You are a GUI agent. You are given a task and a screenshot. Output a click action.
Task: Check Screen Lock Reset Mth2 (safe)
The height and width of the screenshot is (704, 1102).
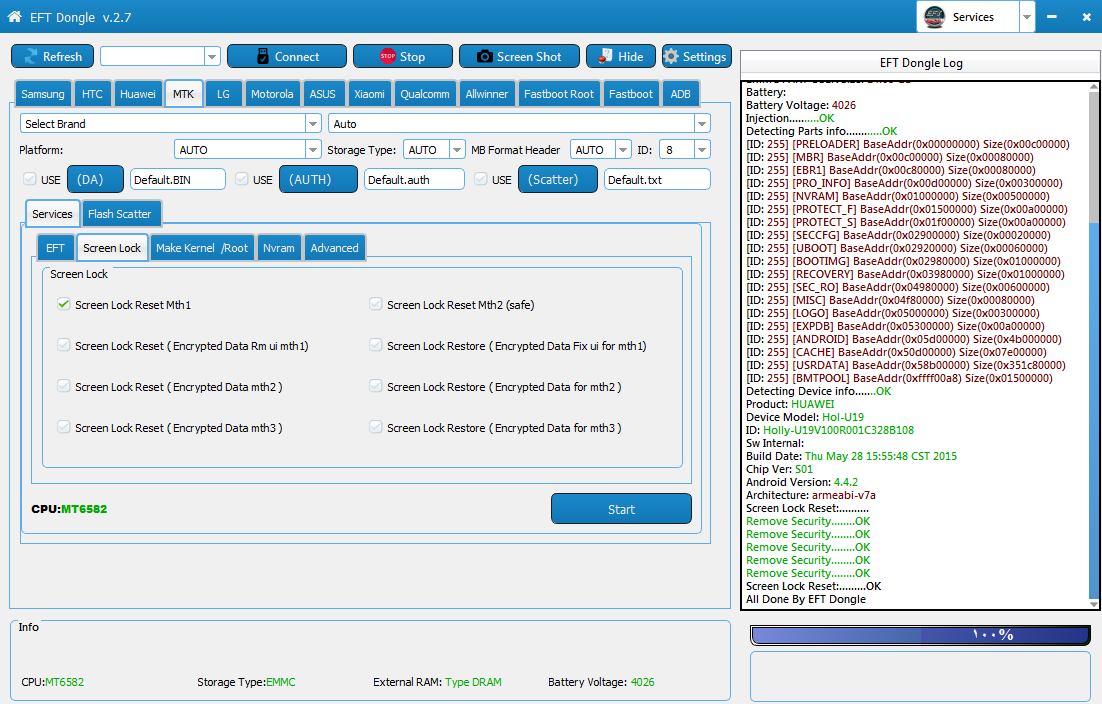pos(377,305)
